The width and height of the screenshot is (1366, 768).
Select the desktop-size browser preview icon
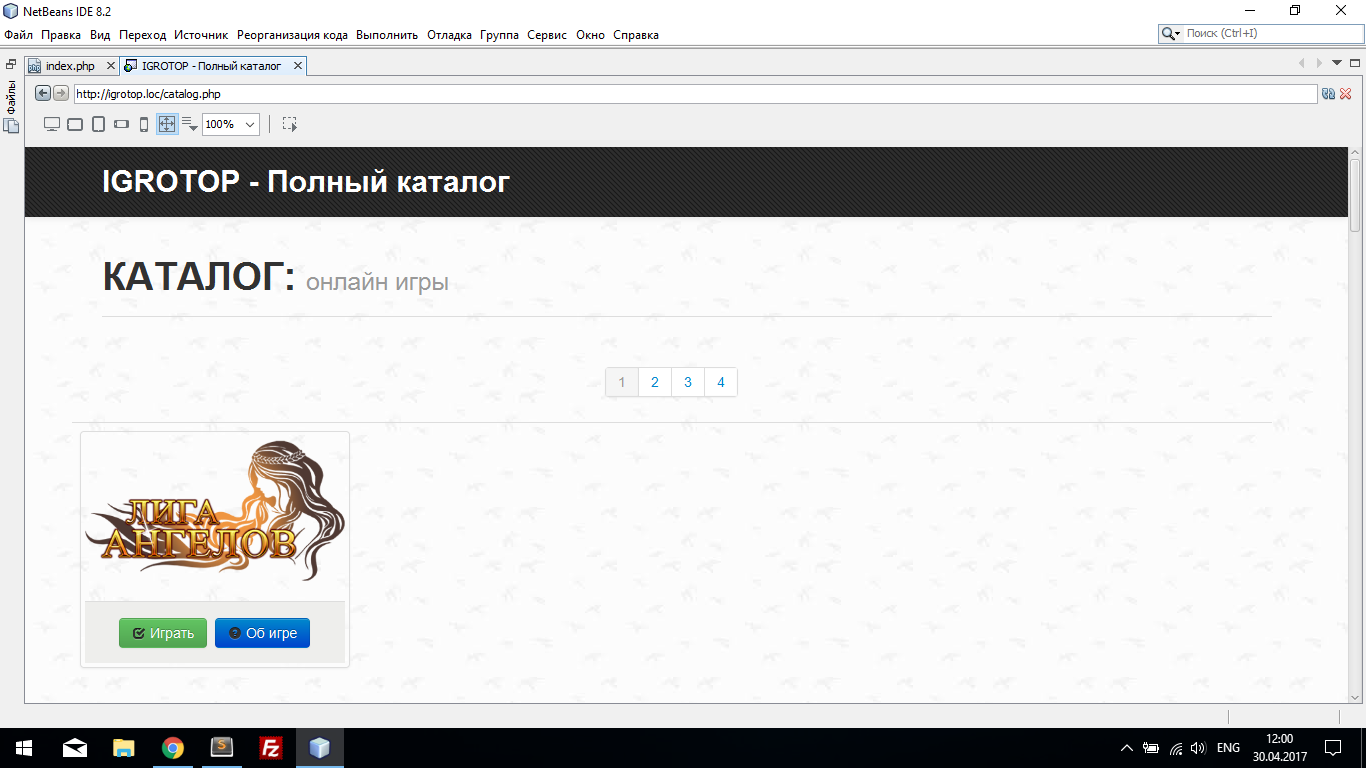pyautogui.click(x=52, y=124)
